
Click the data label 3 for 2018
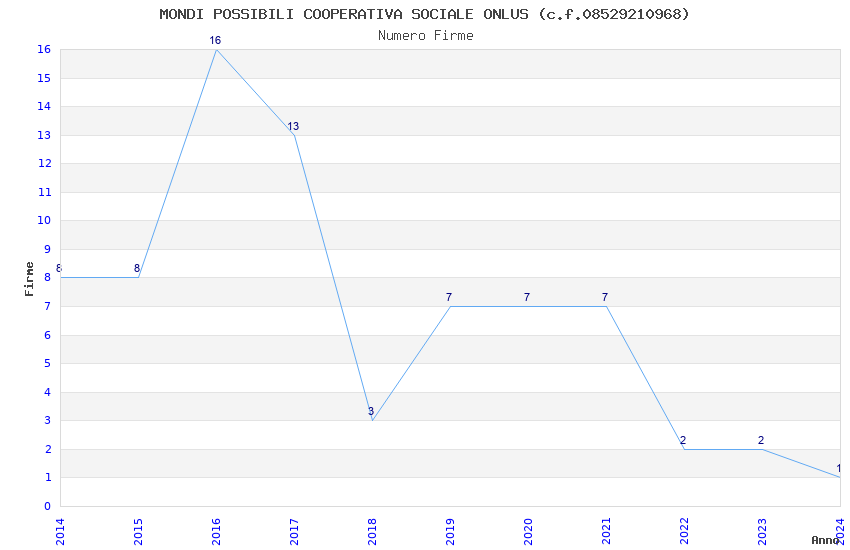(371, 411)
